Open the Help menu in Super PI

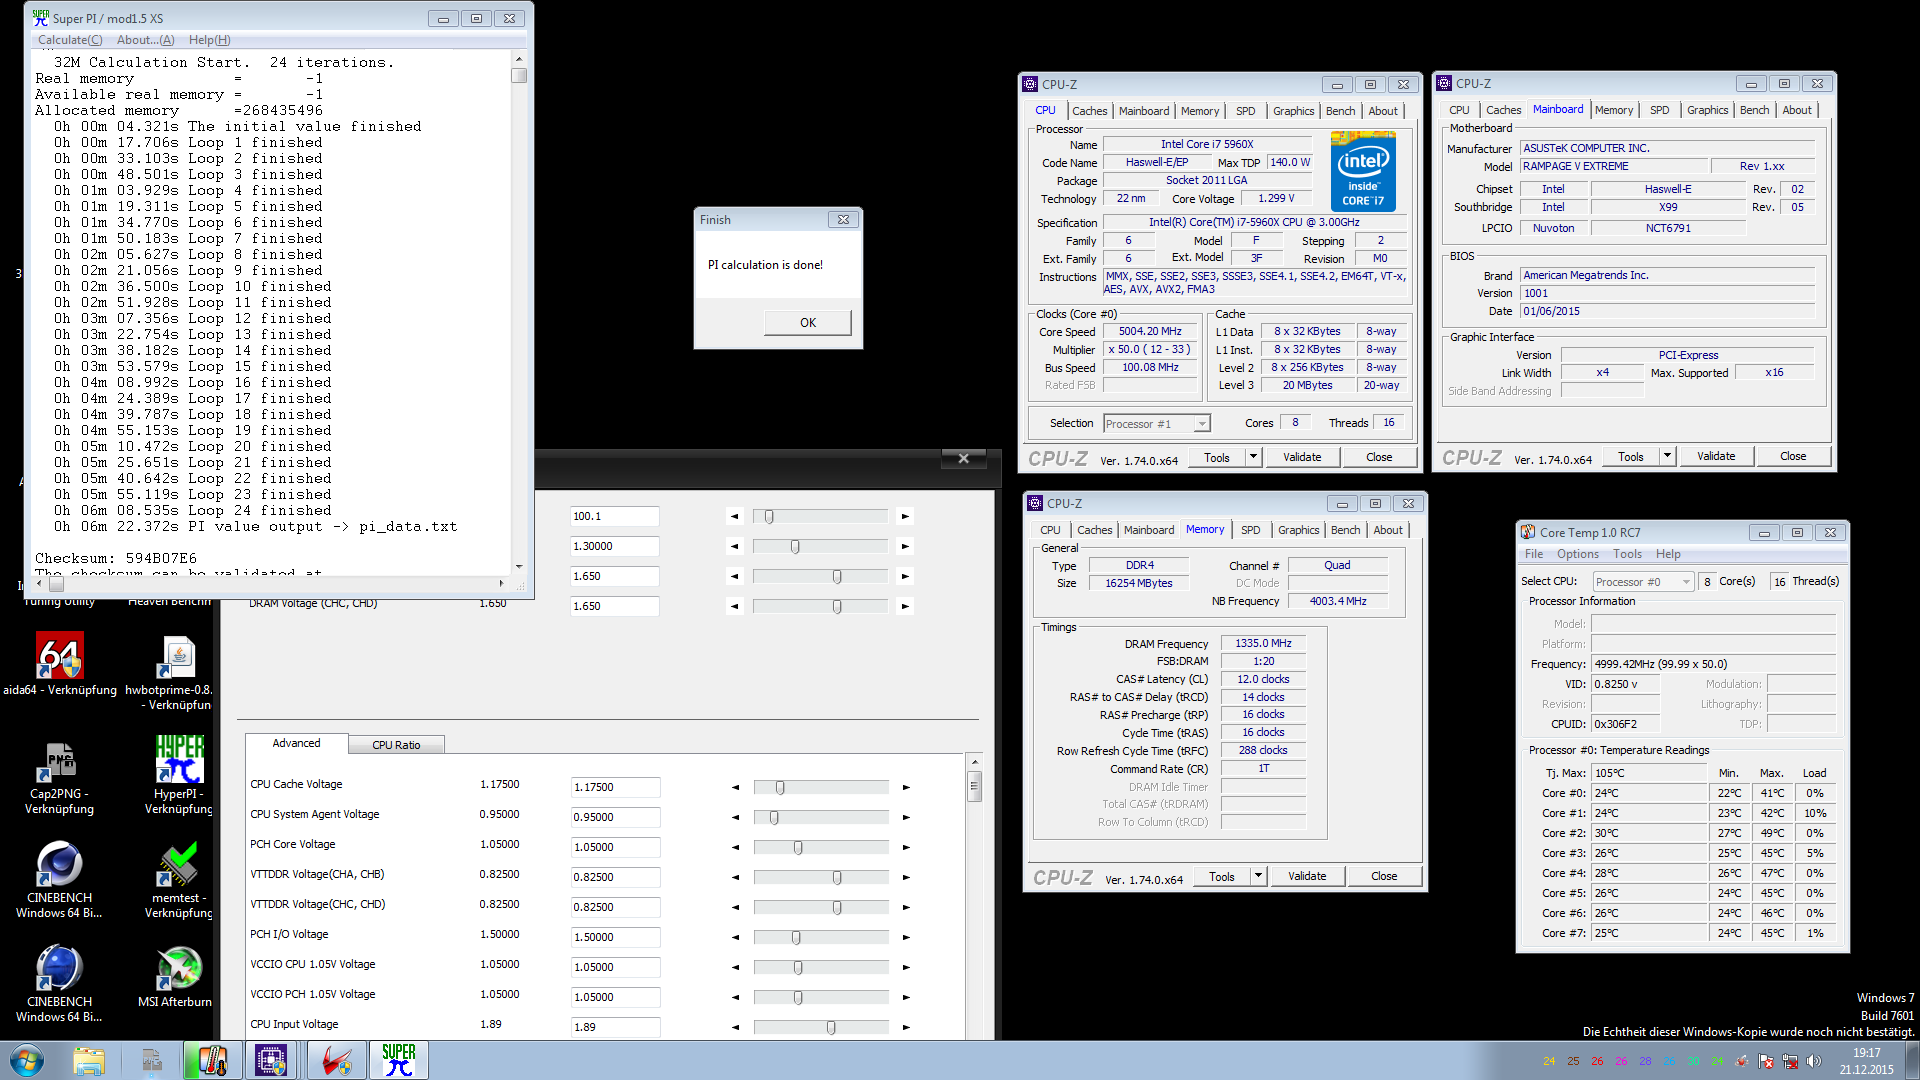[209, 40]
